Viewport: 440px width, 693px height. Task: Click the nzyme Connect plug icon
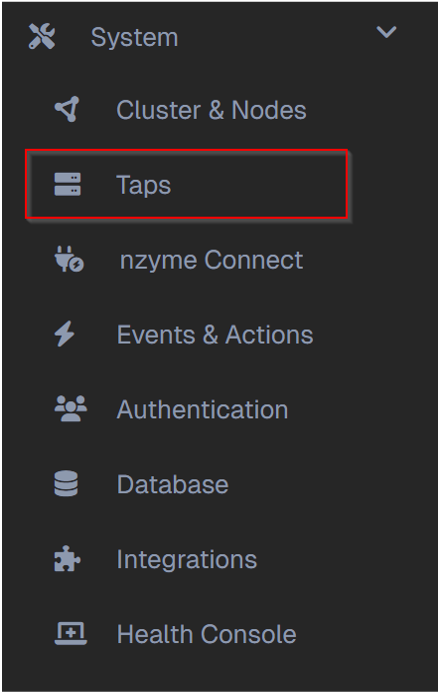(x=69, y=259)
